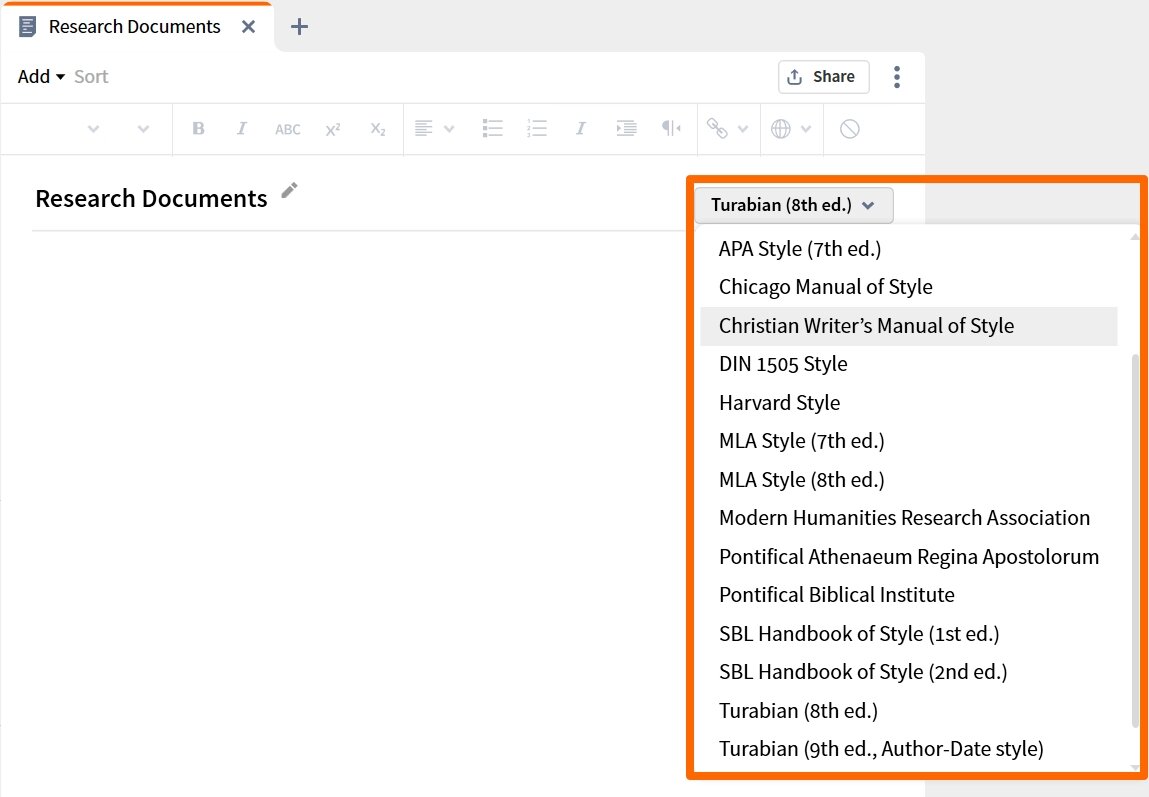Expand the link options arrow
Screen dimensions: 1149x797
(x=742, y=129)
